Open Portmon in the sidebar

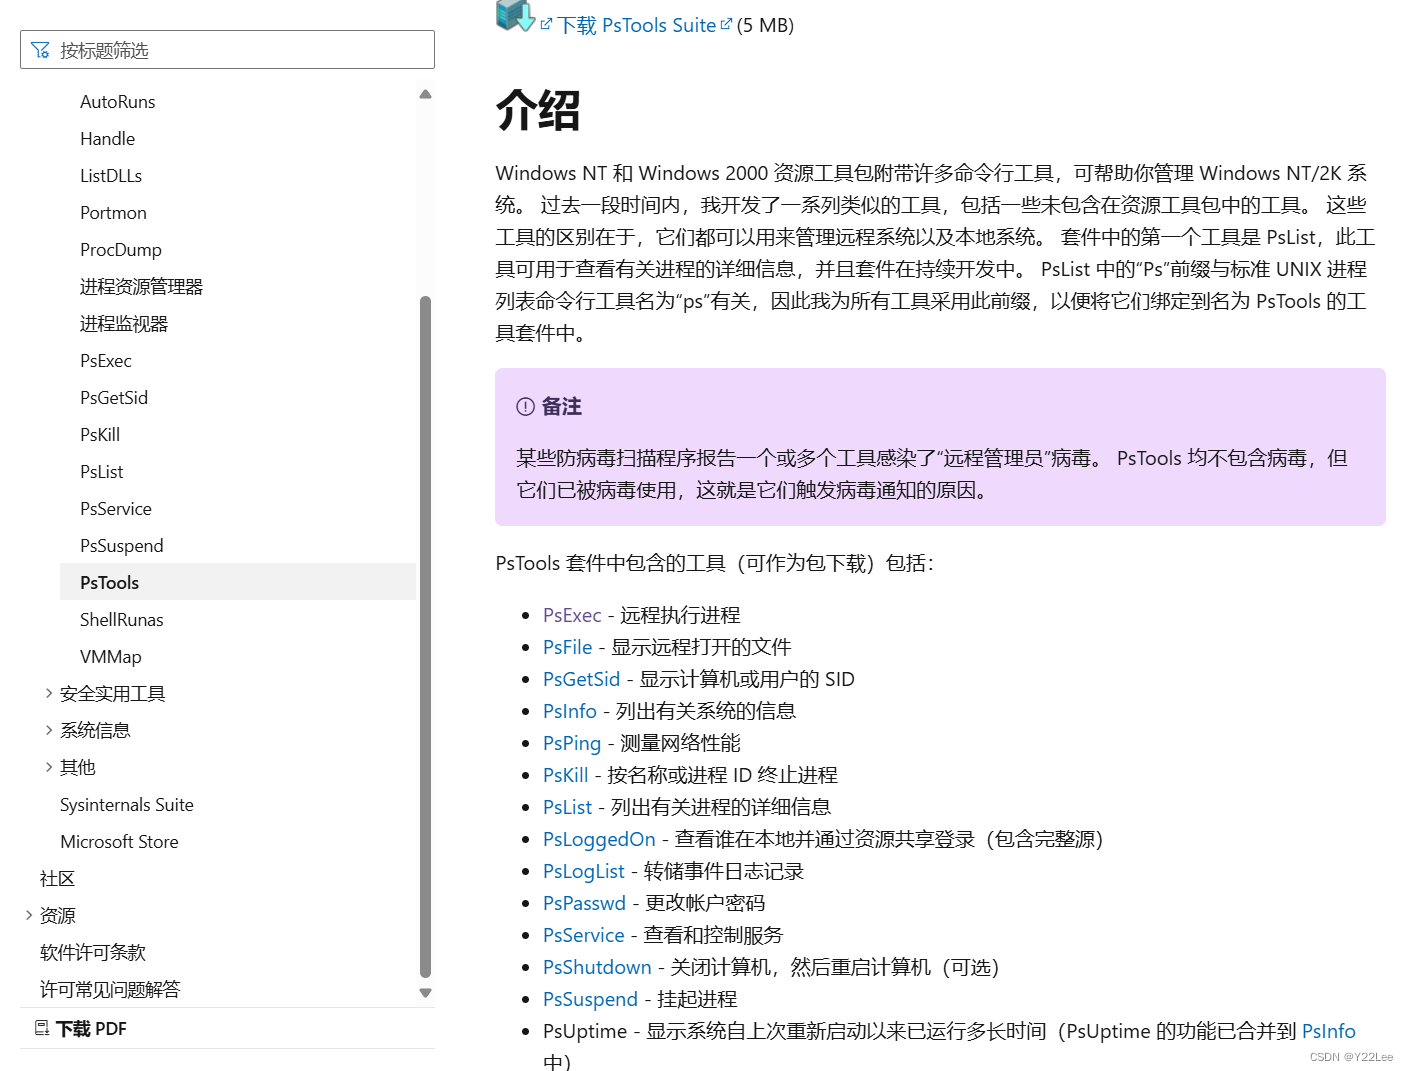point(113,212)
